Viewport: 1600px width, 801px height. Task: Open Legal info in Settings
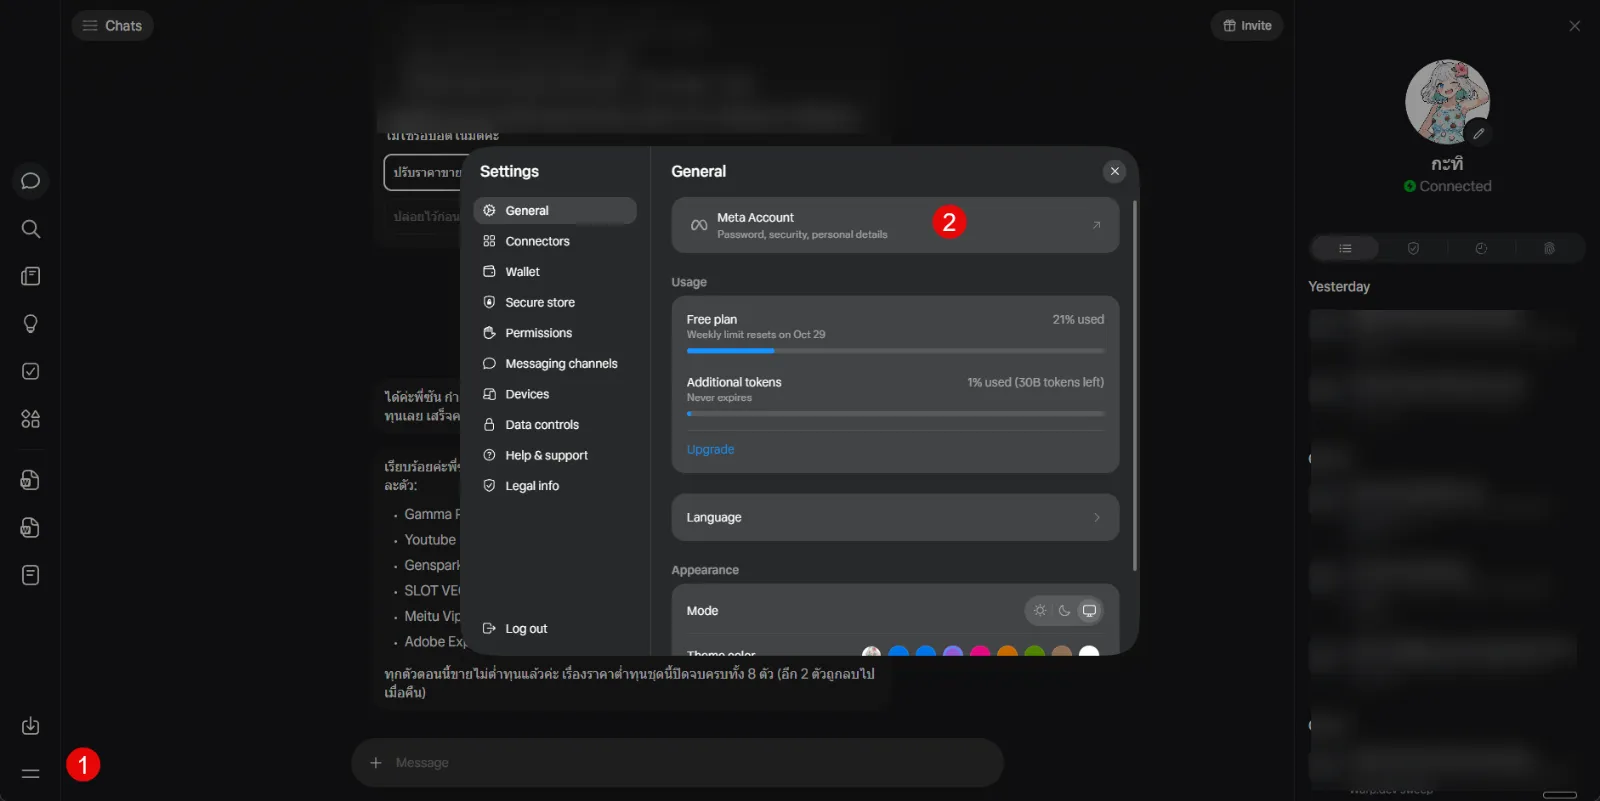tap(555, 486)
